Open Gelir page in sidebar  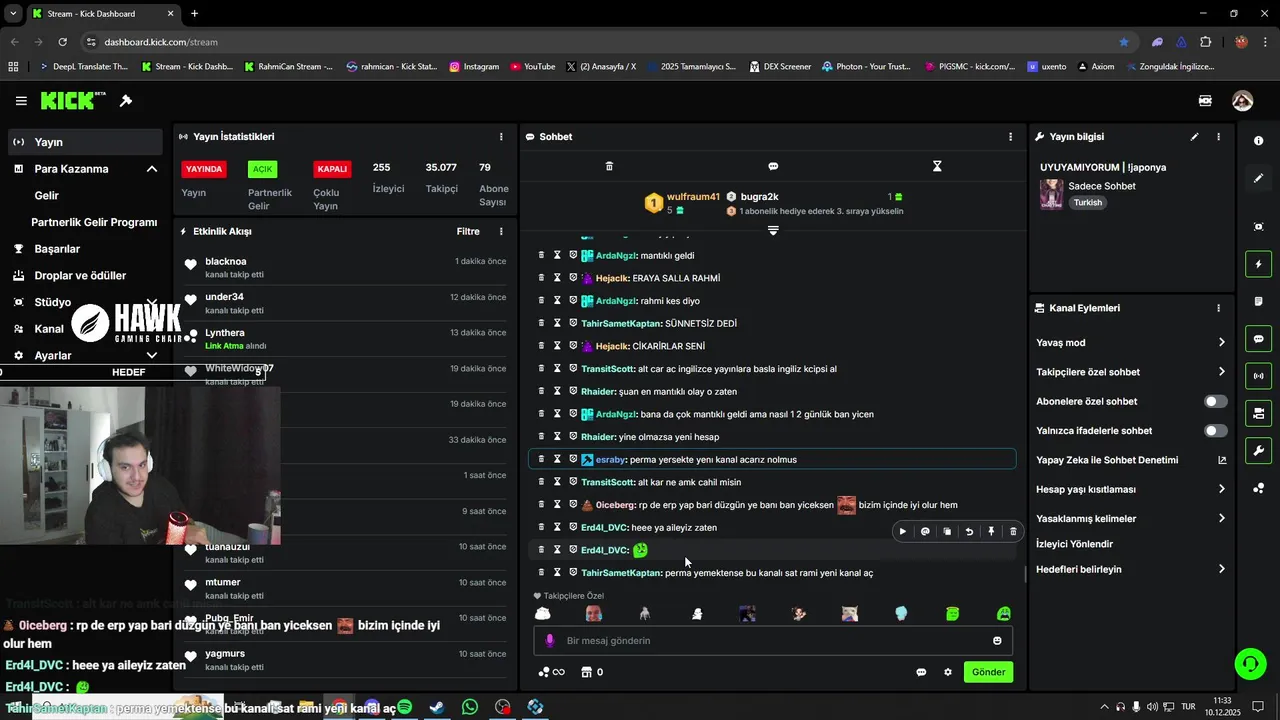point(47,196)
